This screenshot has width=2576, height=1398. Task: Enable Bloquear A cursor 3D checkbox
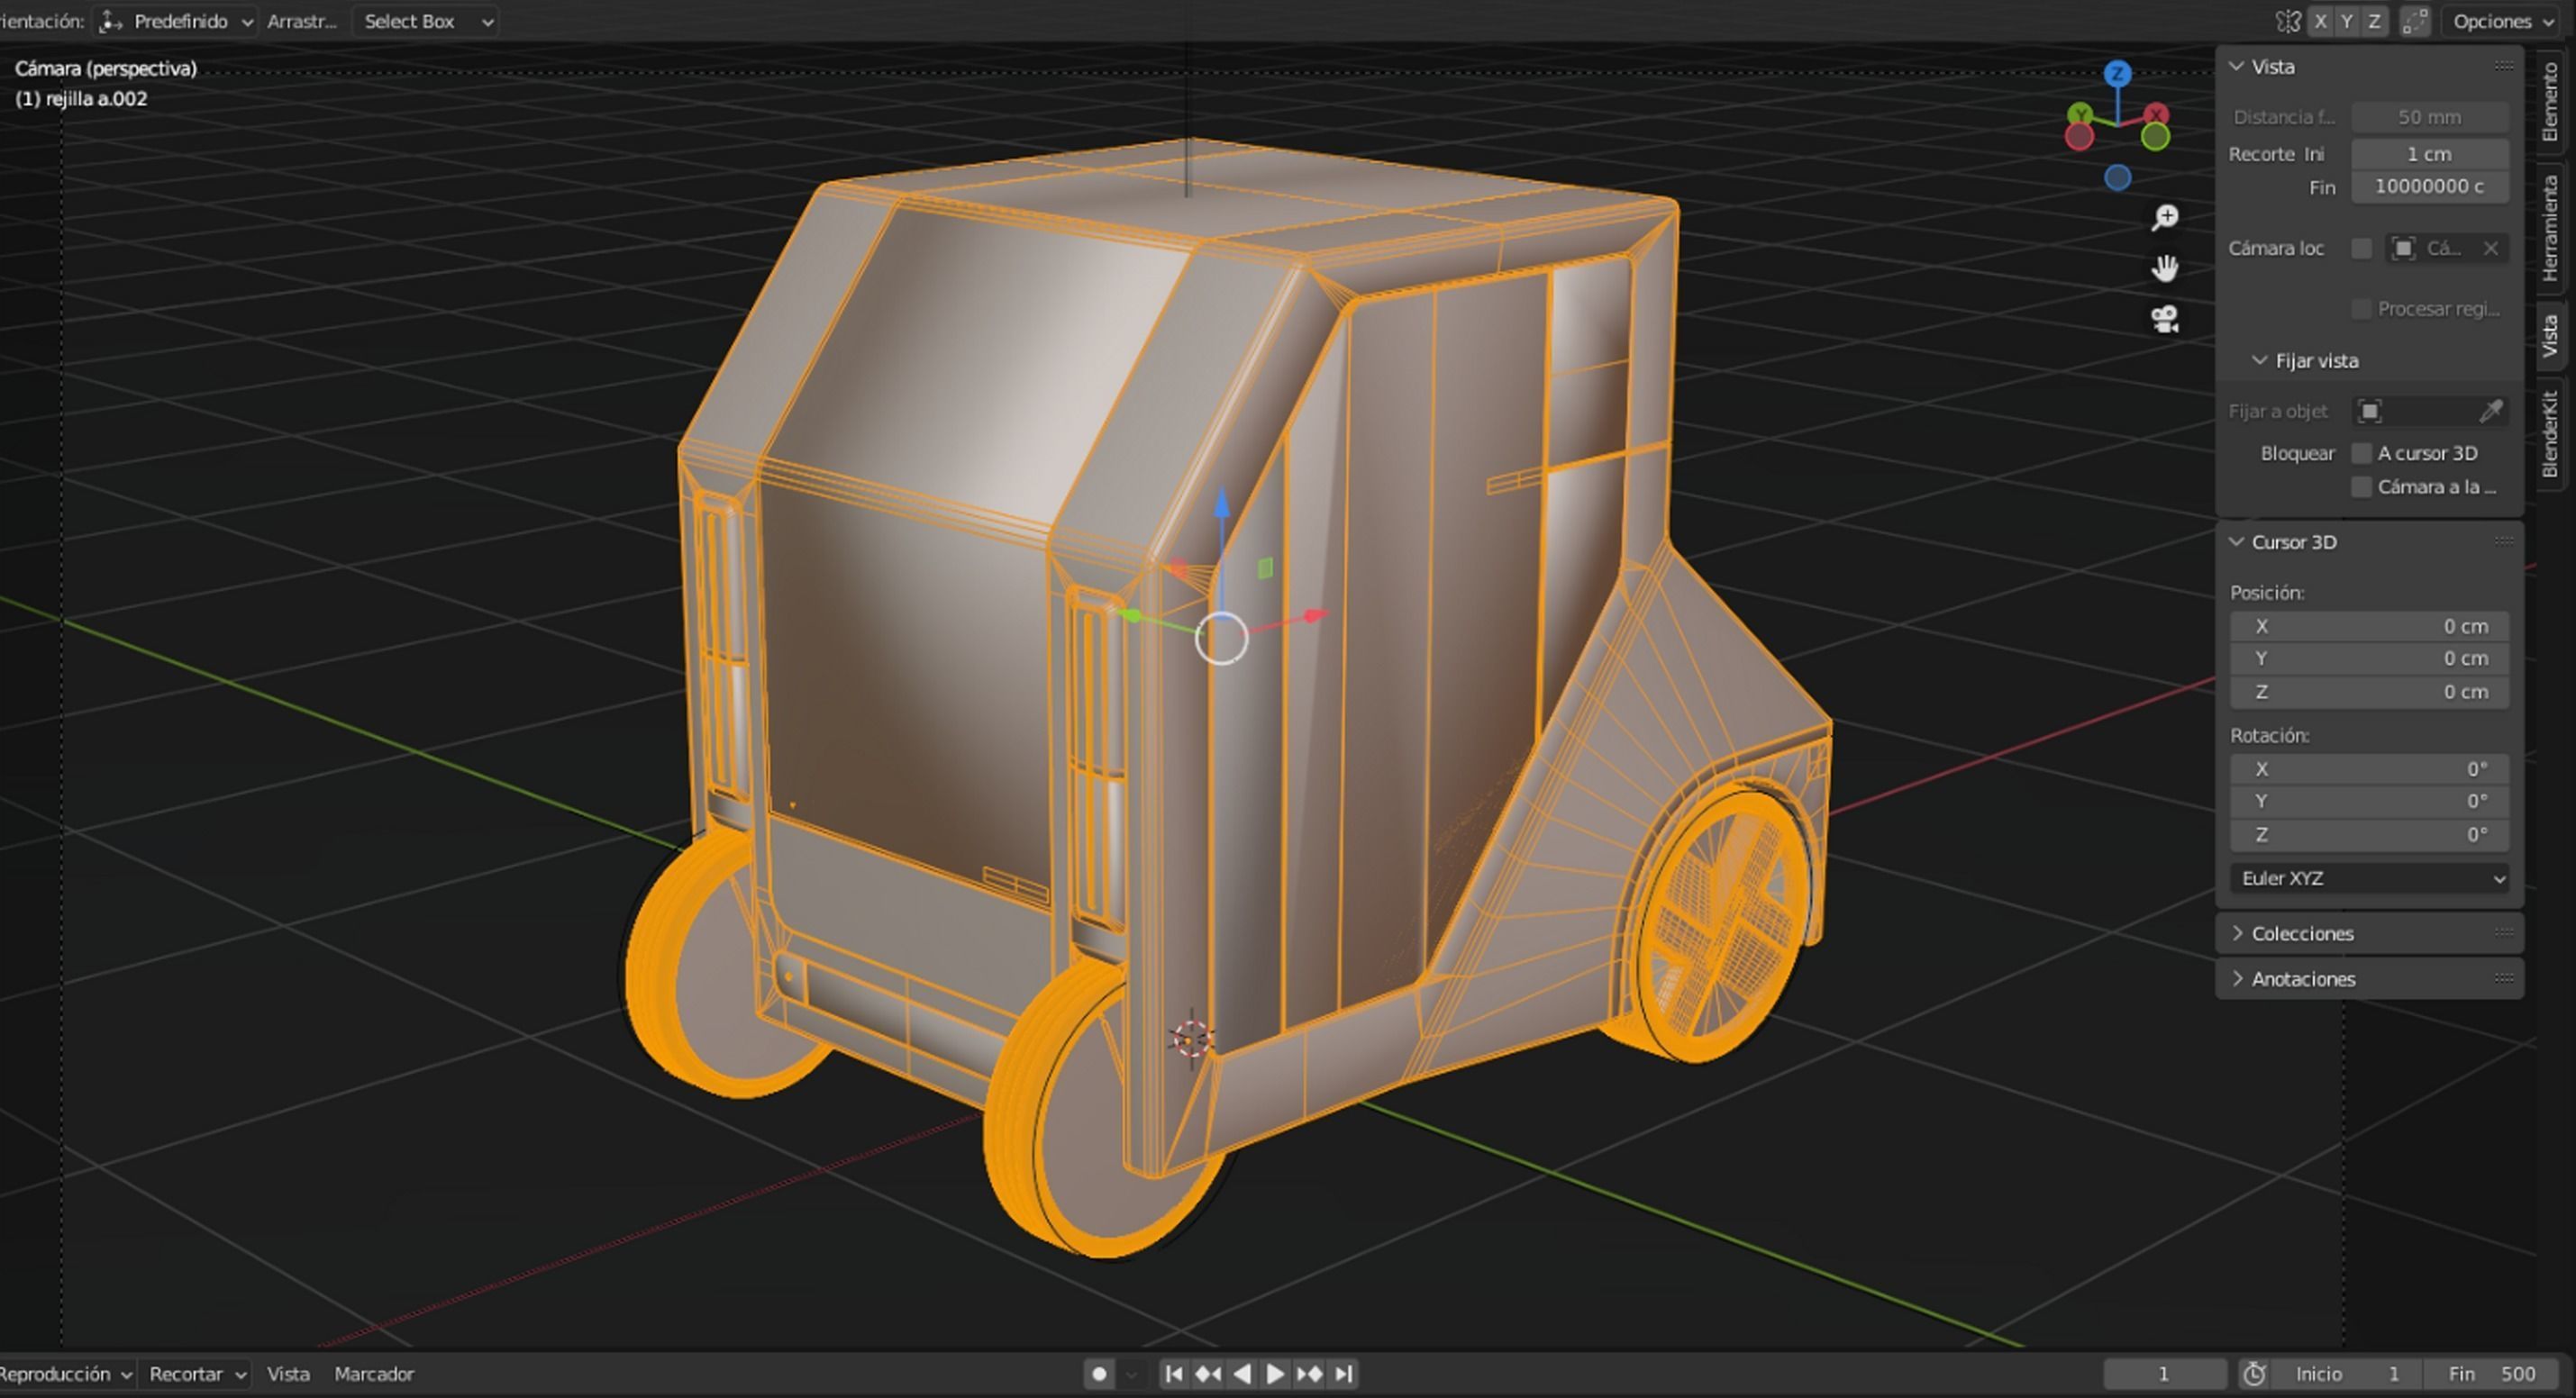coord(2361,453)
